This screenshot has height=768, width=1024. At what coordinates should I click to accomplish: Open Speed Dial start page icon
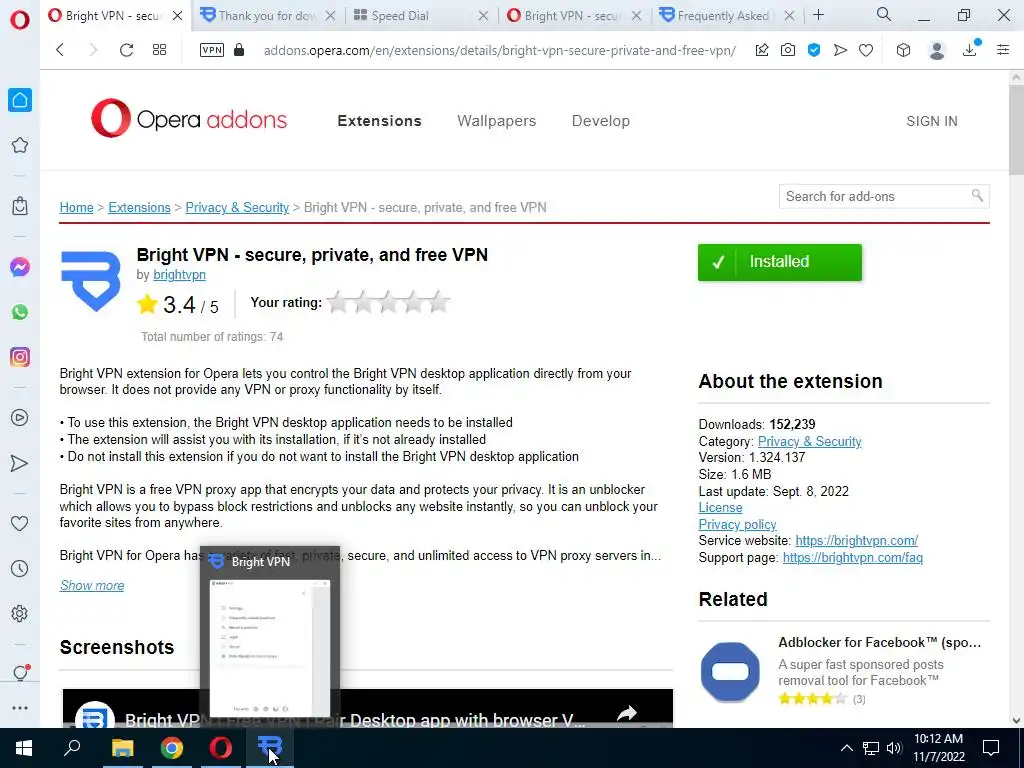159,50
